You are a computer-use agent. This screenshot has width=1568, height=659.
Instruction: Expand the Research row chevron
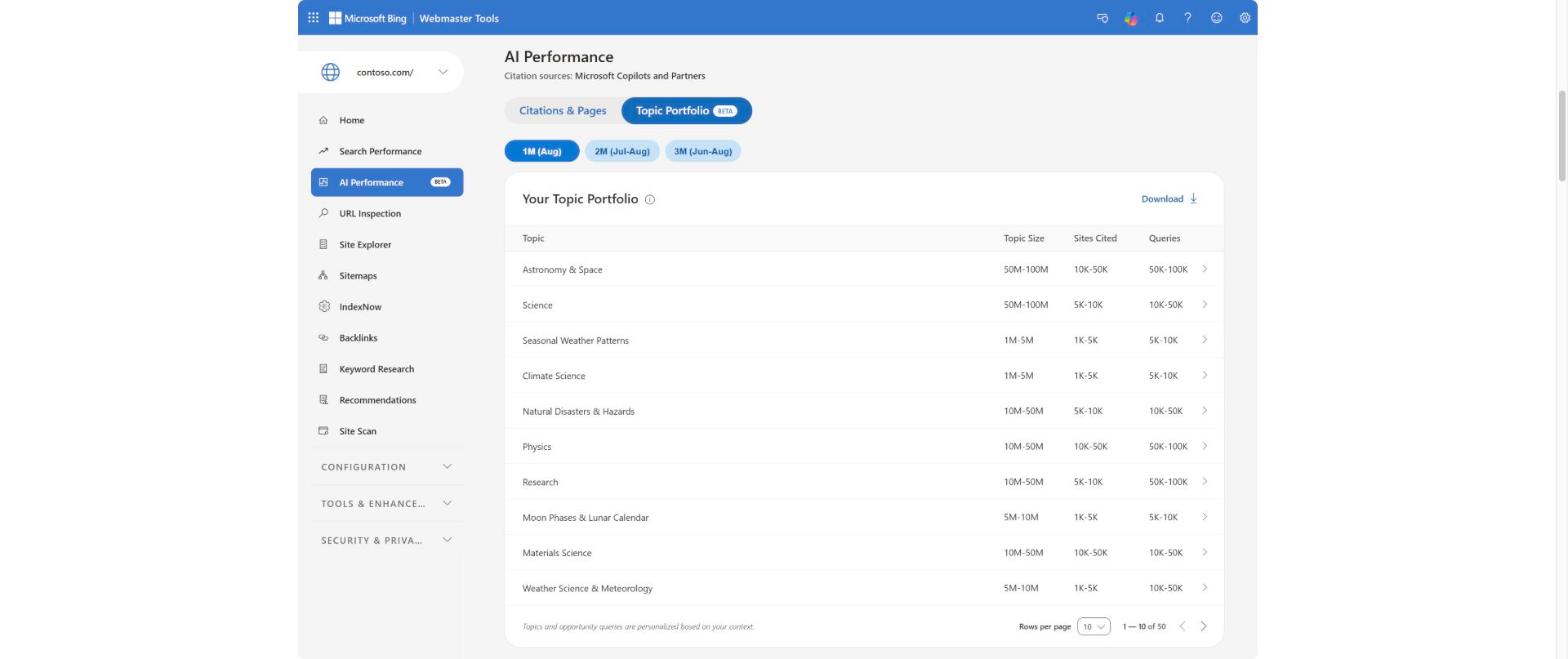tap(1205, 481)
